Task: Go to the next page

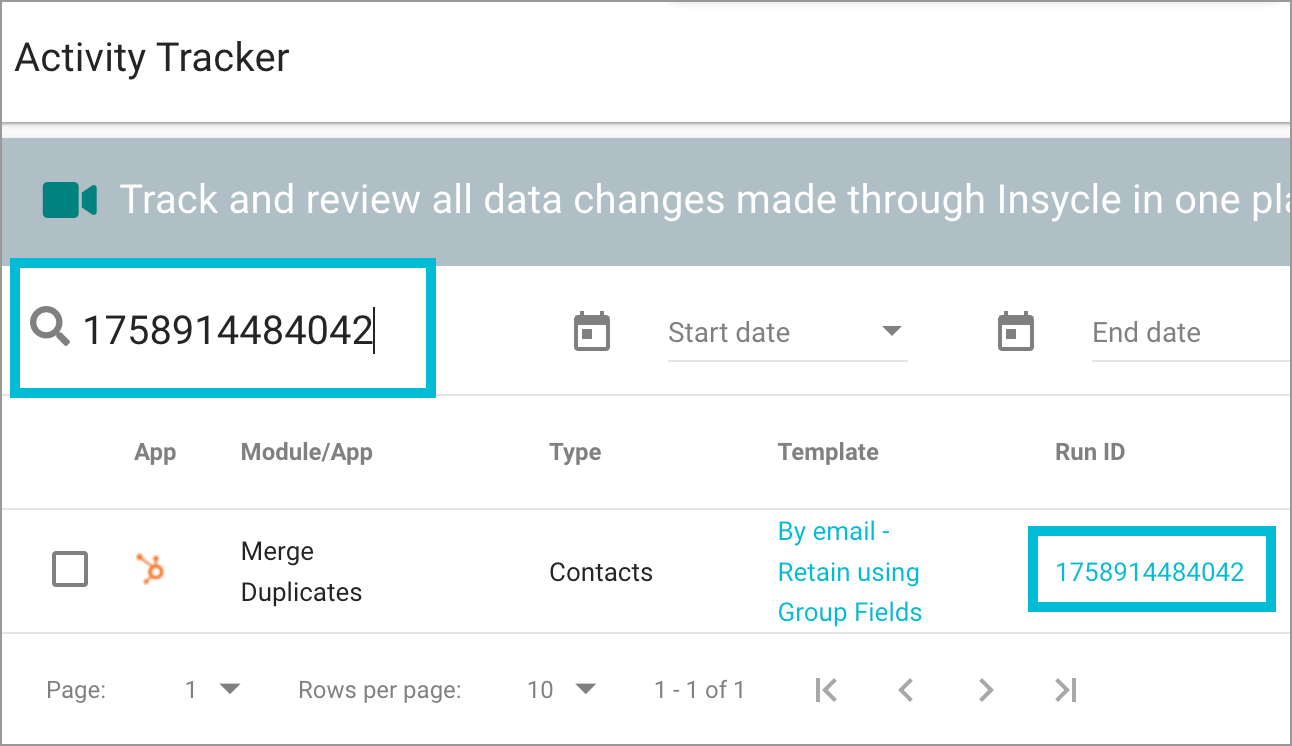Action: tap(985, 689)
